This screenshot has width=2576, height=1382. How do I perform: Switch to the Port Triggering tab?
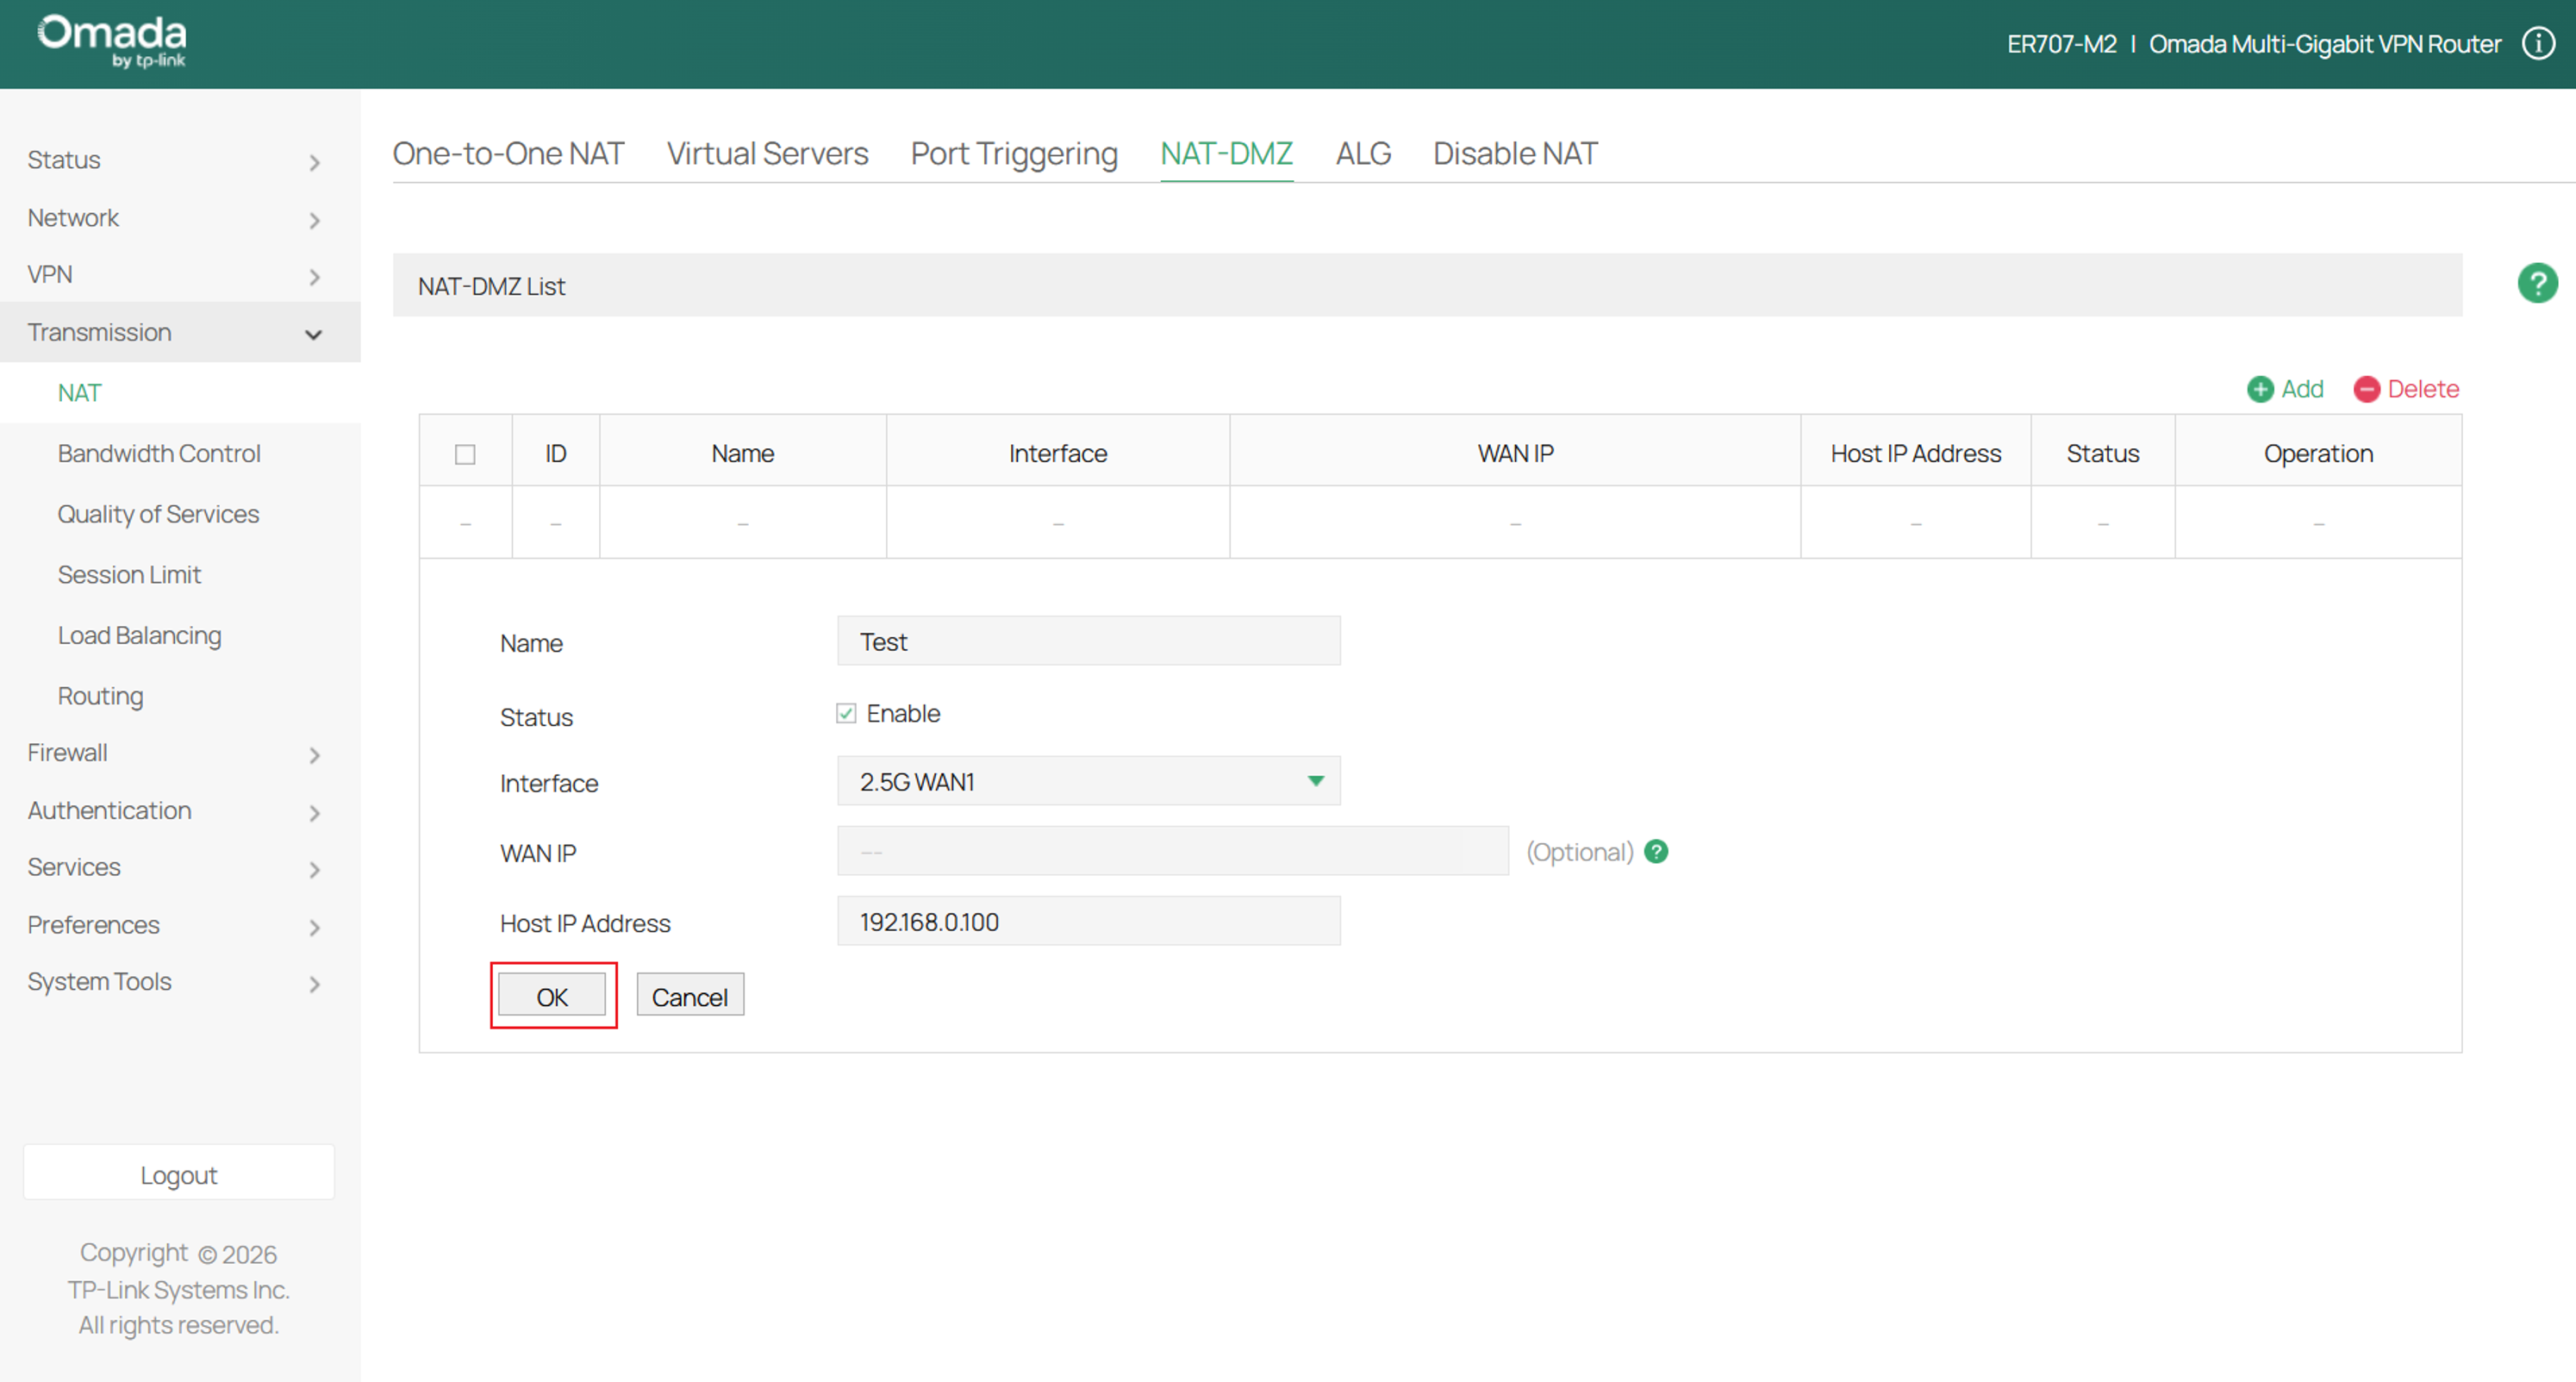[x=1014, y=153]
